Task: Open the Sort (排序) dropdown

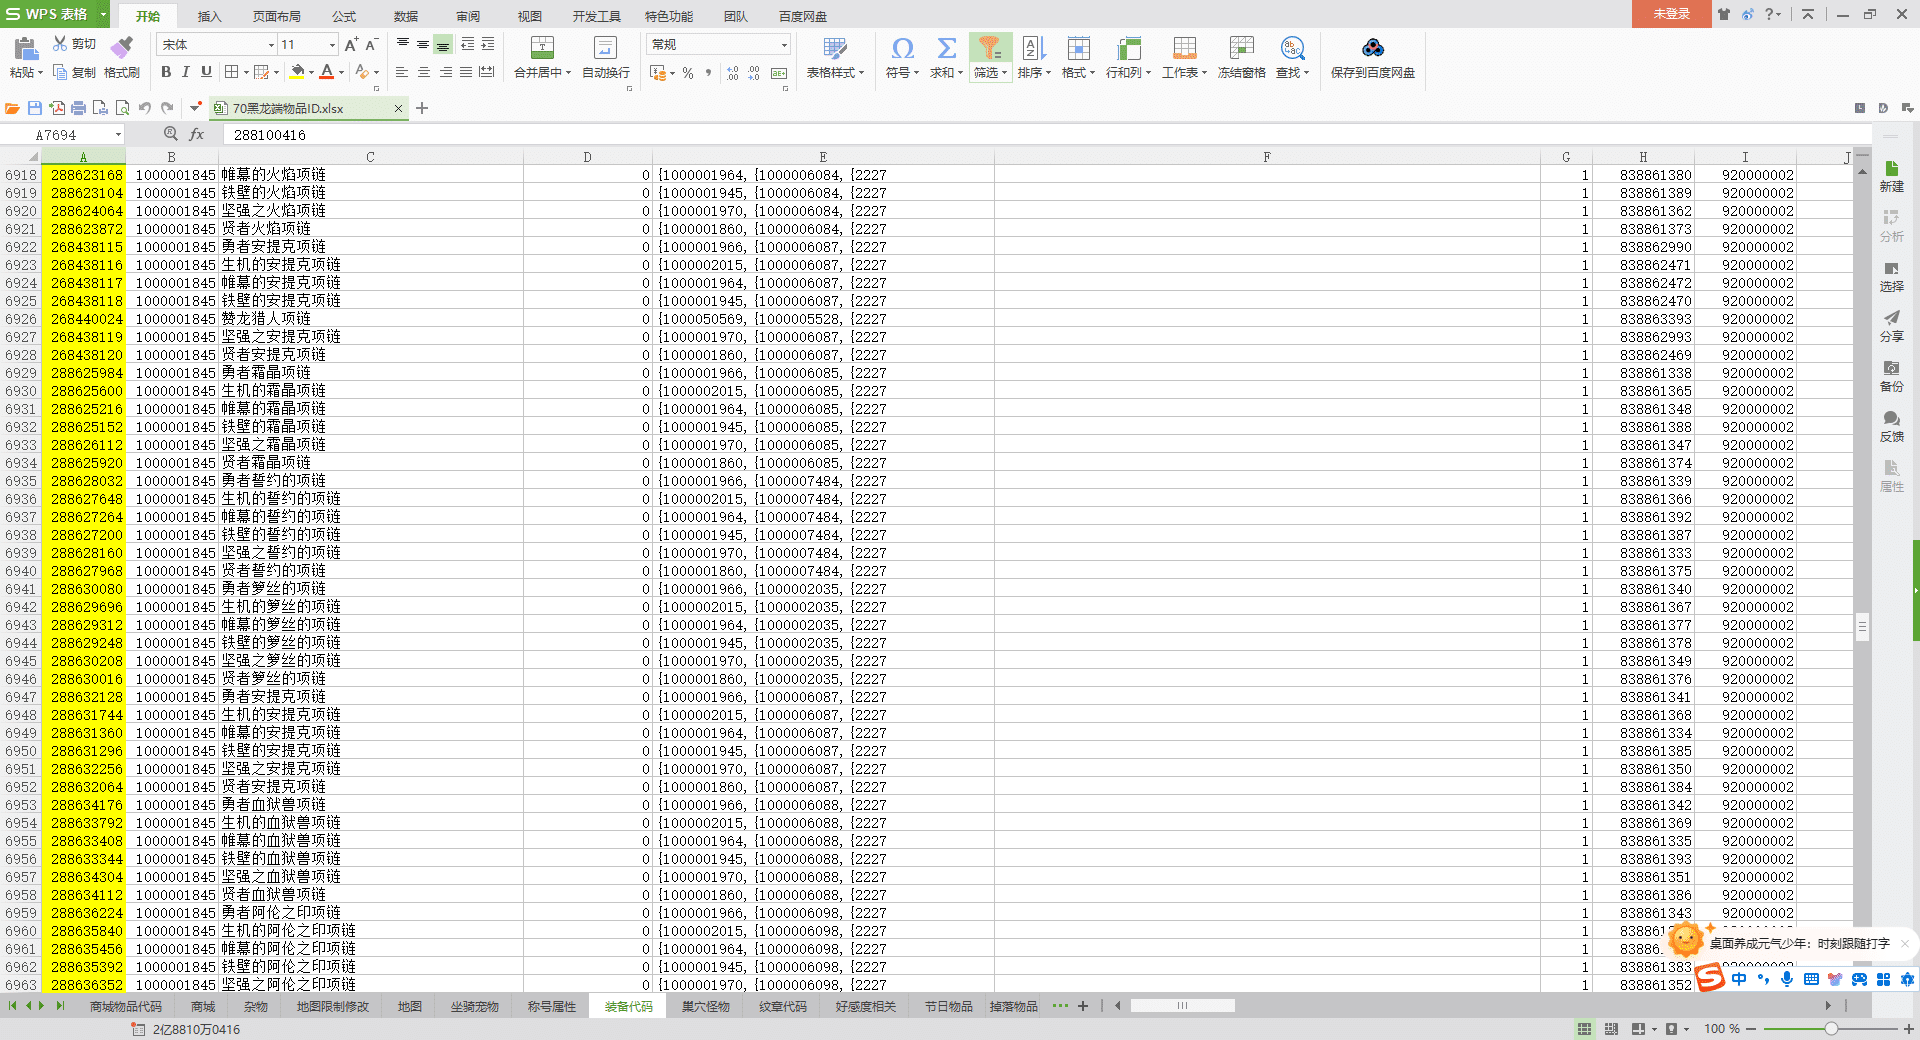Action: click(1034, 73)
